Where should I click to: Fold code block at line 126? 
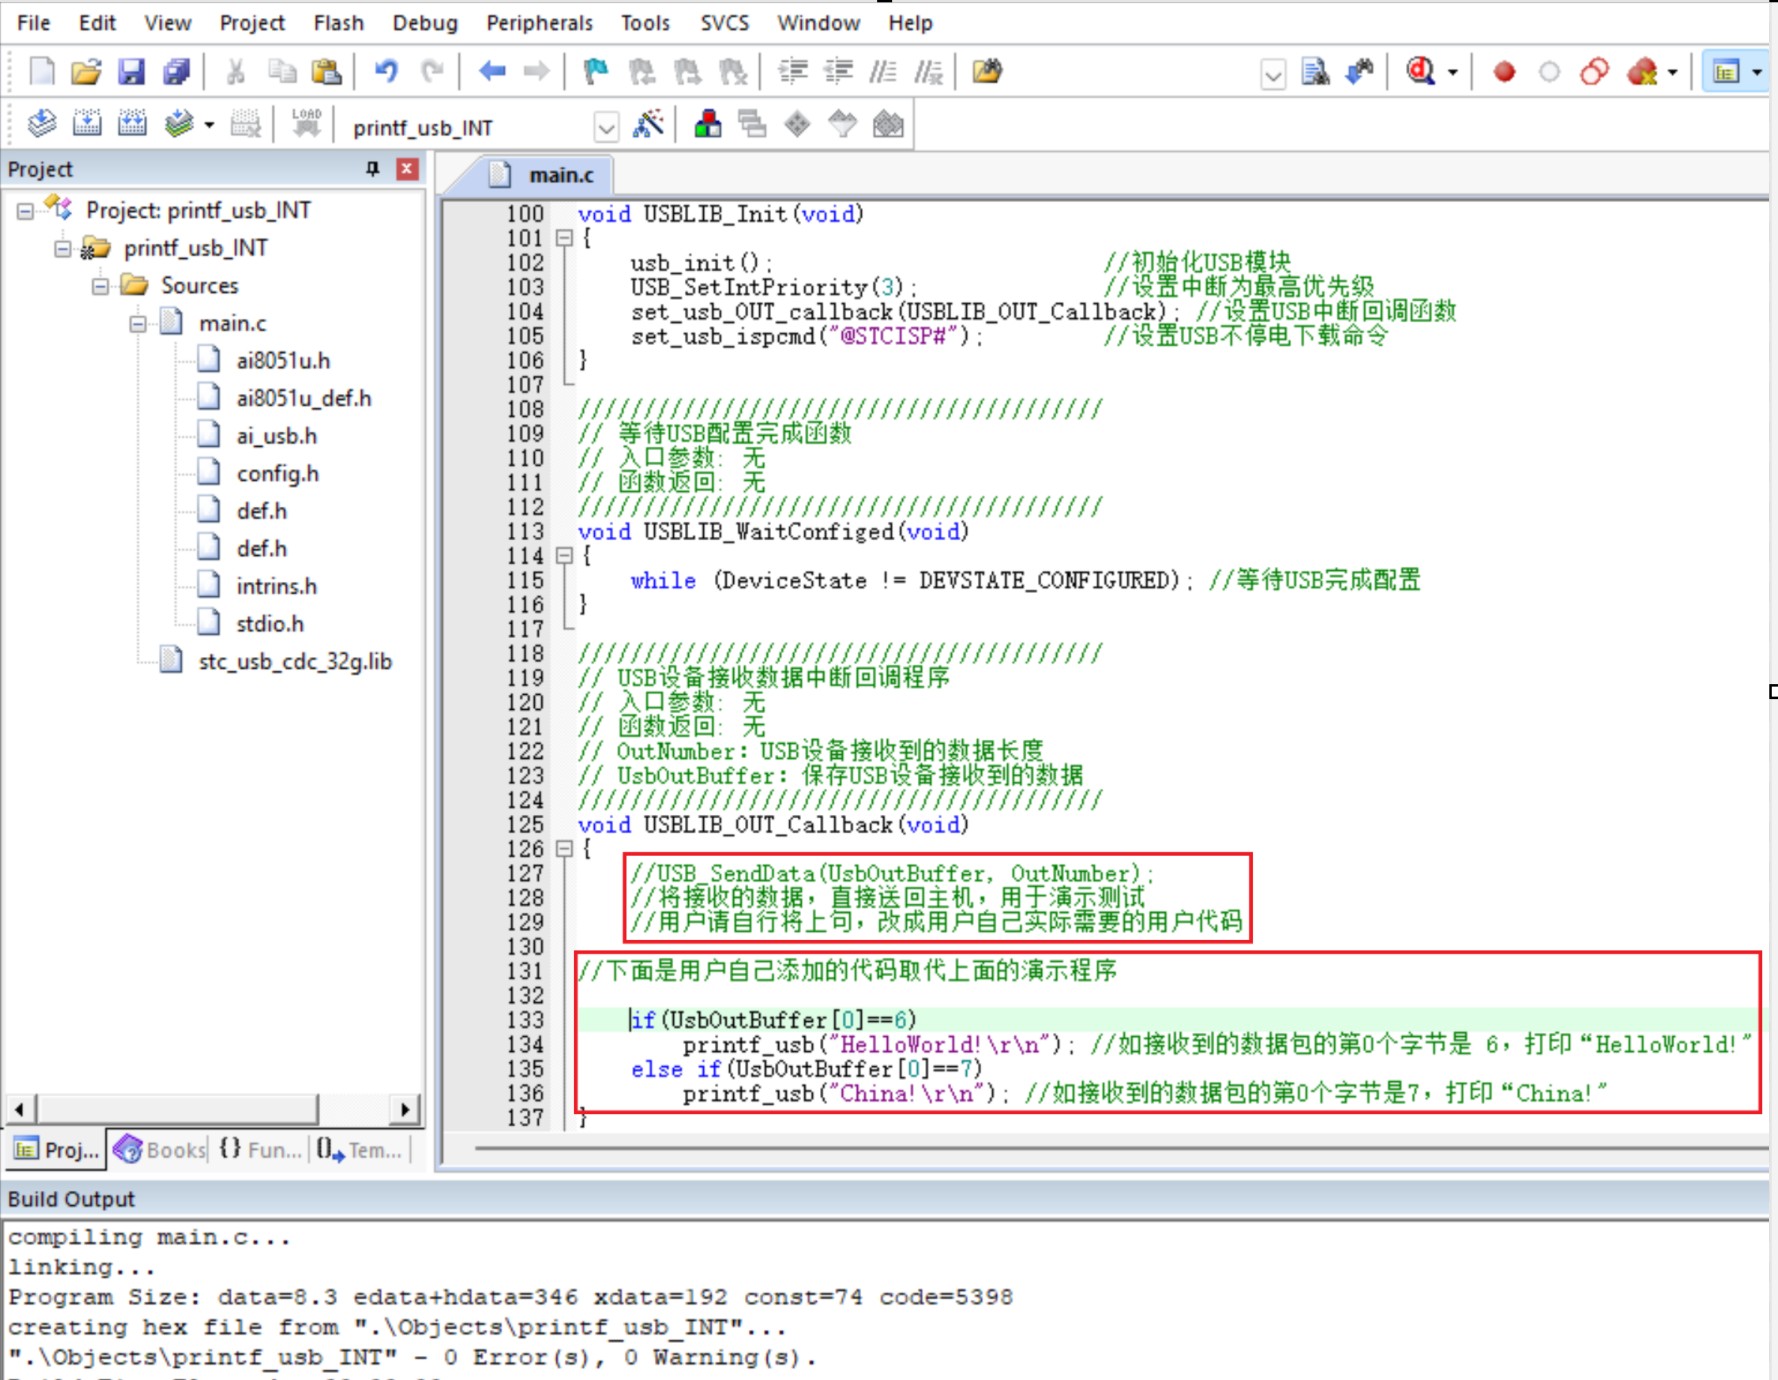click(x=564, y=849)
